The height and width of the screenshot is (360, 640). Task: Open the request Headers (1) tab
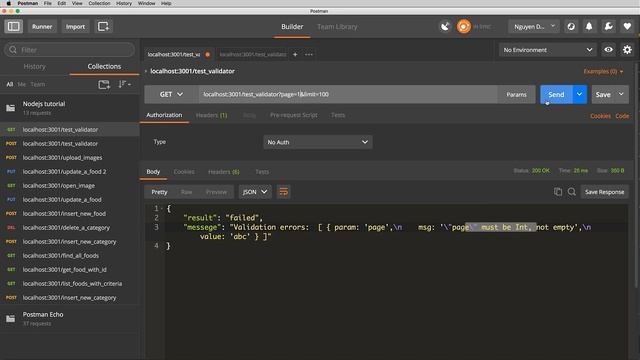[x=211, y=116]
